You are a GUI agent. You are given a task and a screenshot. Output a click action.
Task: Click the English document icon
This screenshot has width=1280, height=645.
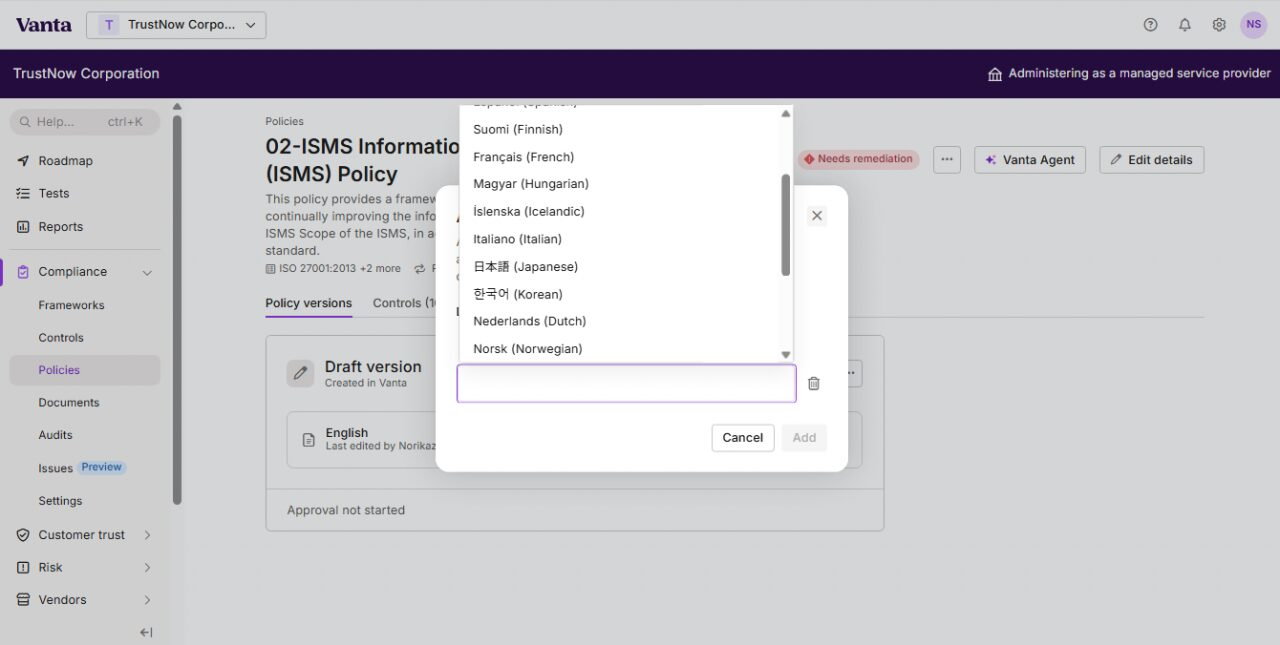[309, 440]
